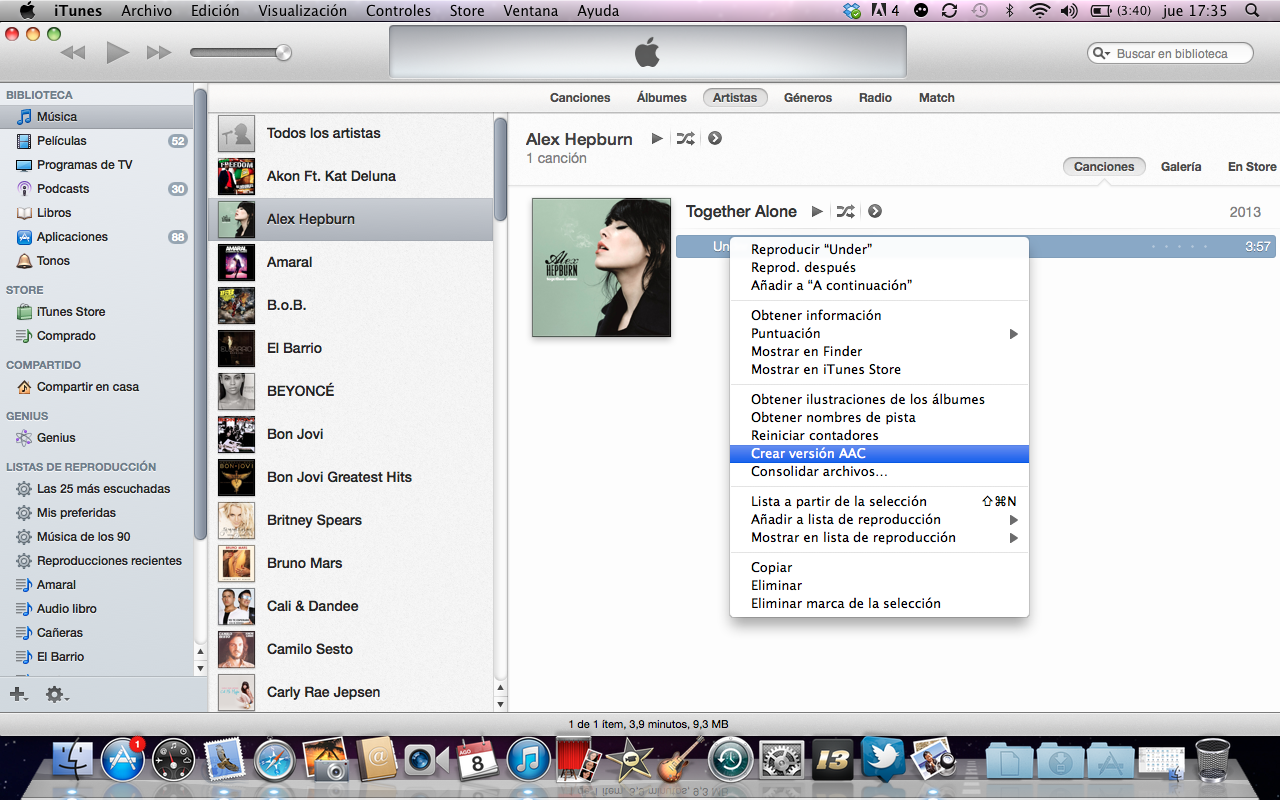Play the Together Alone album
1280x800 pixels.
coord(817,211)
